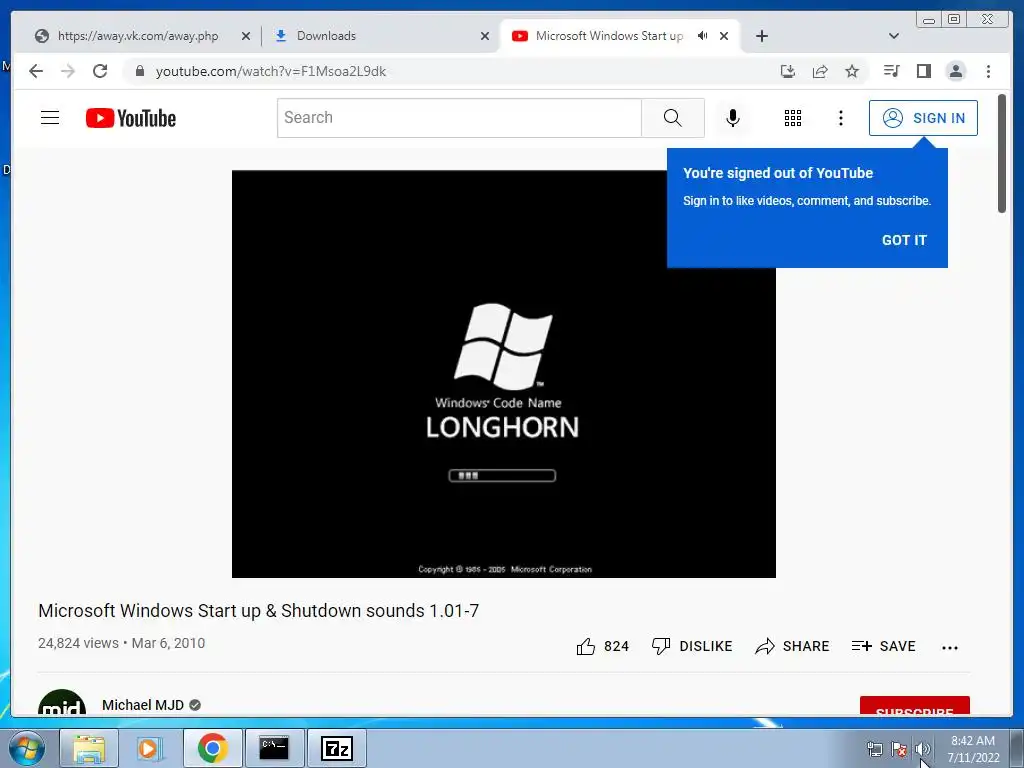Bookmark this page with the star
The image size is (1024, 768).
tap(852, 71)
